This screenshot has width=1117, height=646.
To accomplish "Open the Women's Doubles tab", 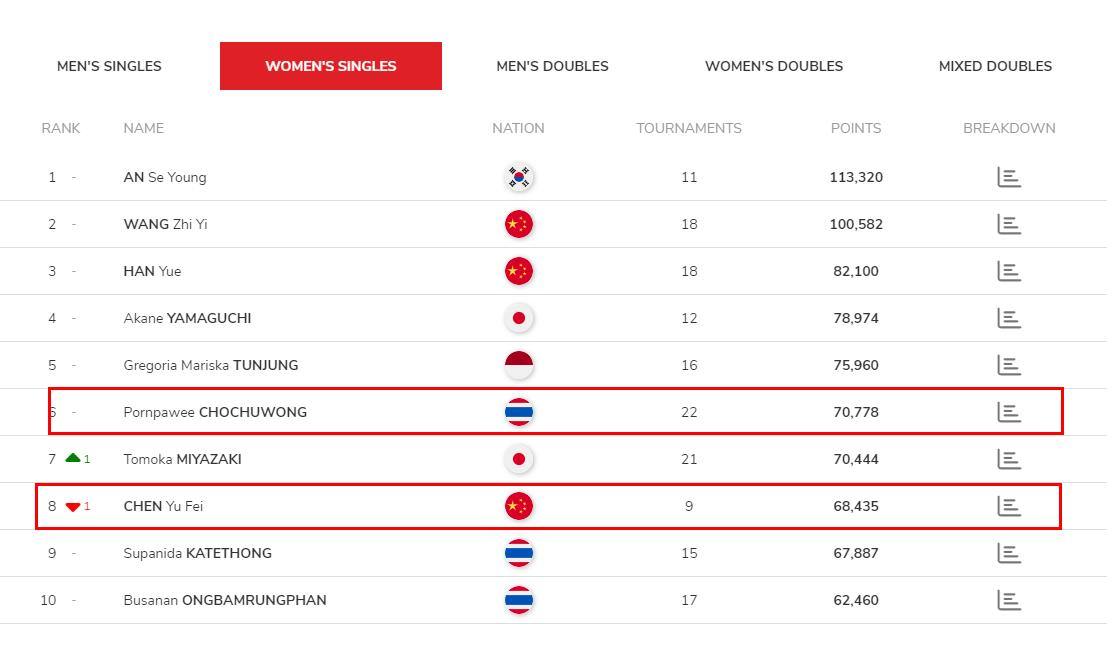I will tap(774, 66).
